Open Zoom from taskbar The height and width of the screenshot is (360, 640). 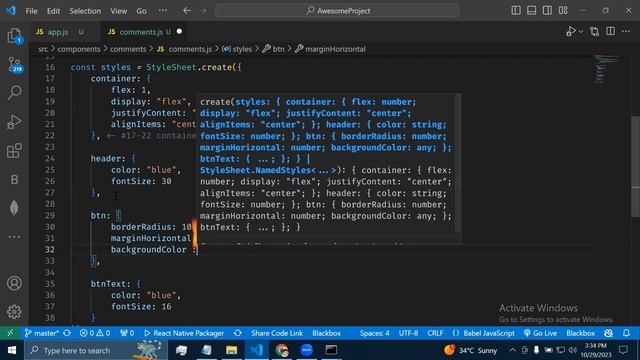(307, 350)
